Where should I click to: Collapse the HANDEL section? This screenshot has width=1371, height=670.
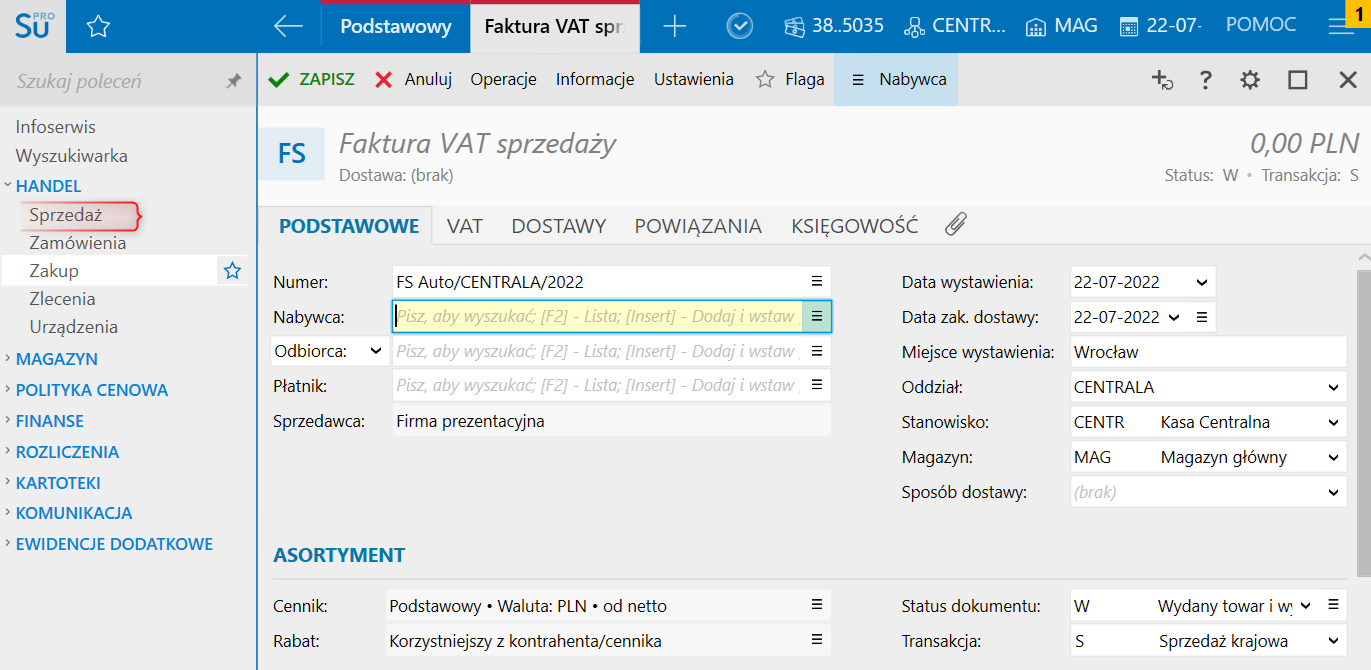(7, 185)
